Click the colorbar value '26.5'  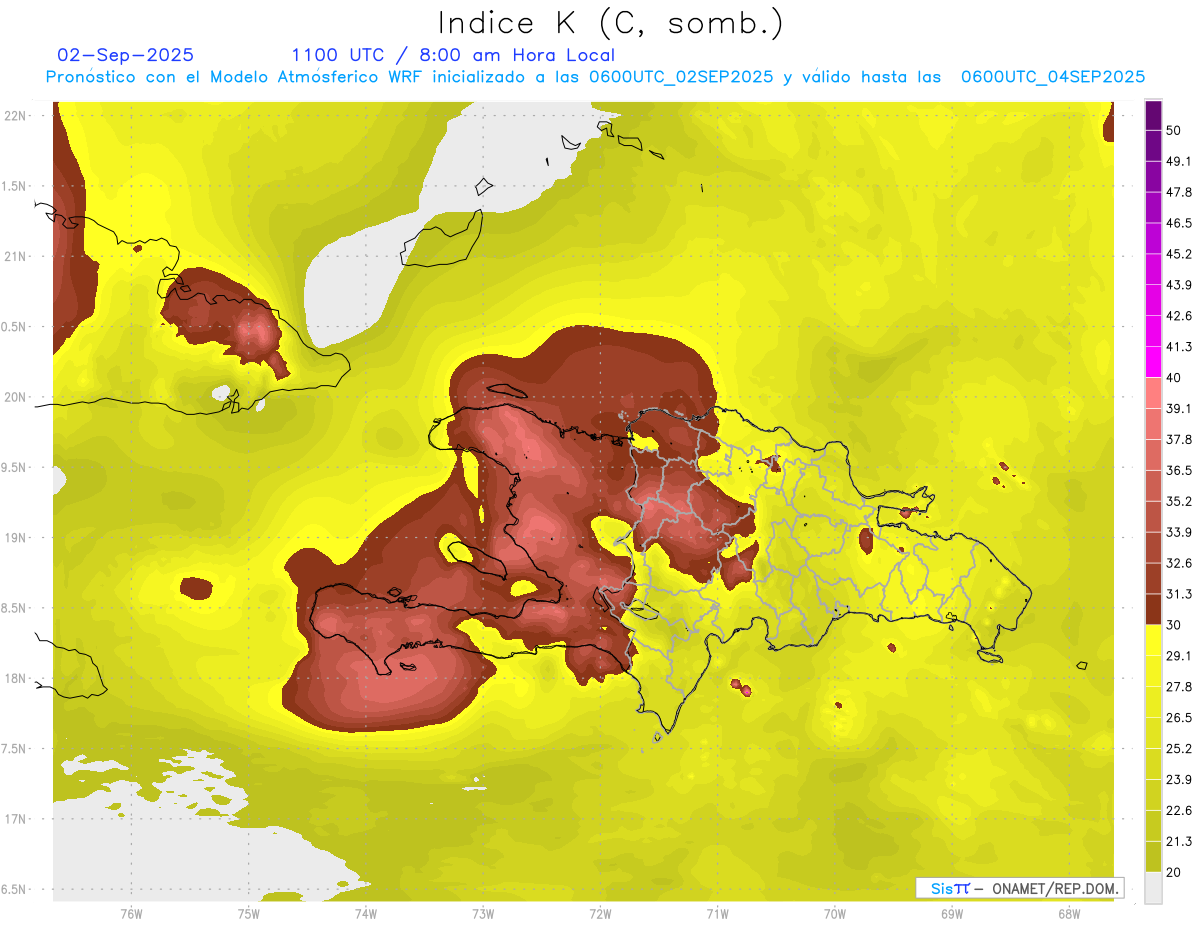[x=1179, y=717]
